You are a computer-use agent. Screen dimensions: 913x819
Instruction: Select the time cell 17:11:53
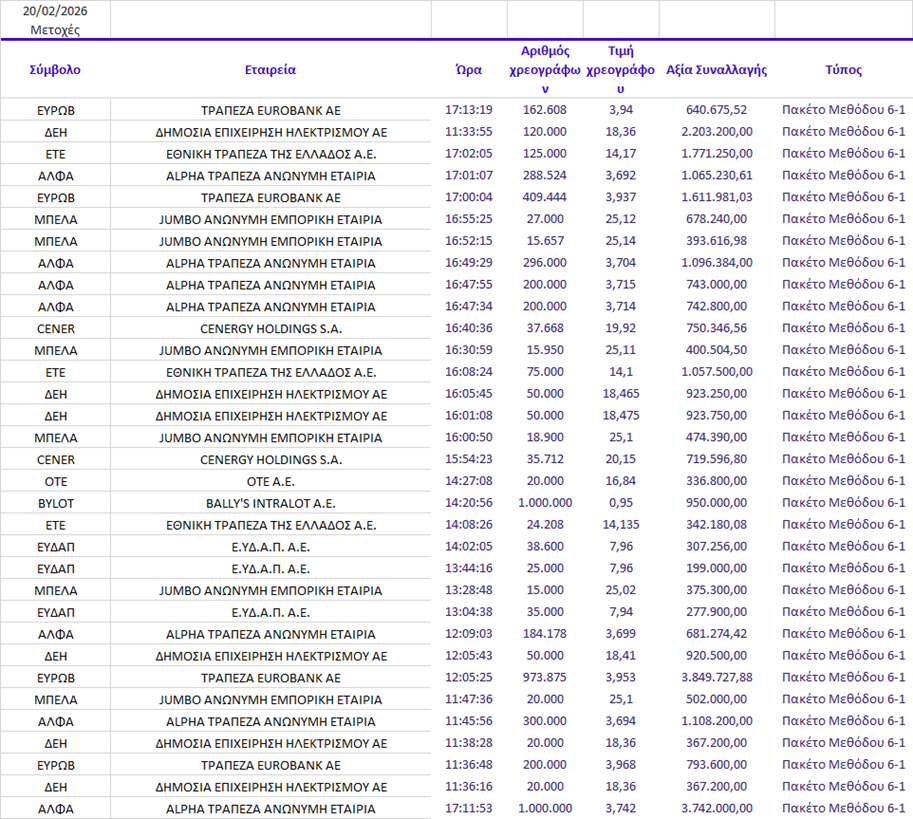469,809
